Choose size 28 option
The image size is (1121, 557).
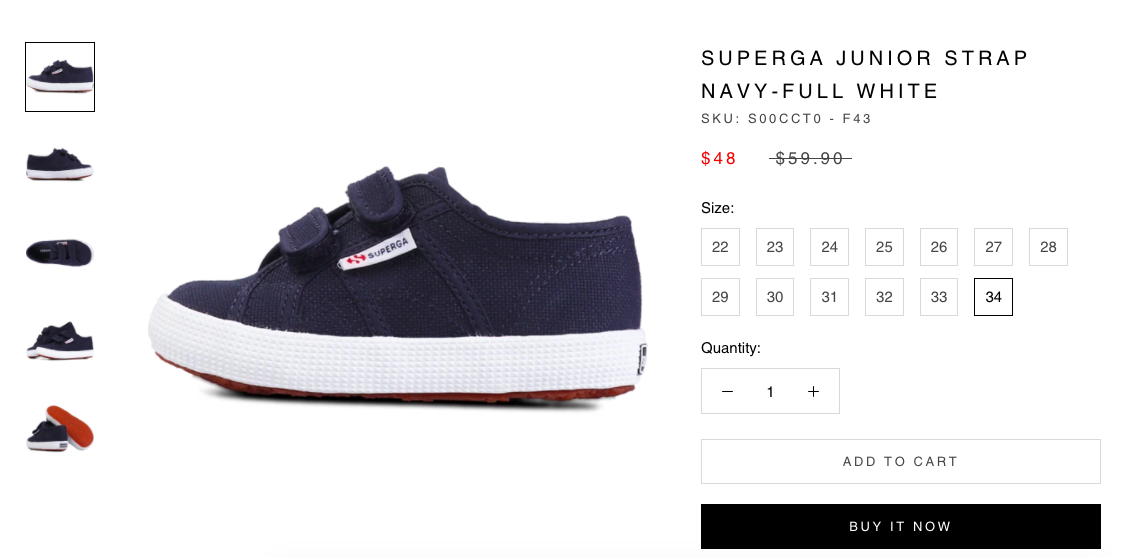(x=1048, y=247)
